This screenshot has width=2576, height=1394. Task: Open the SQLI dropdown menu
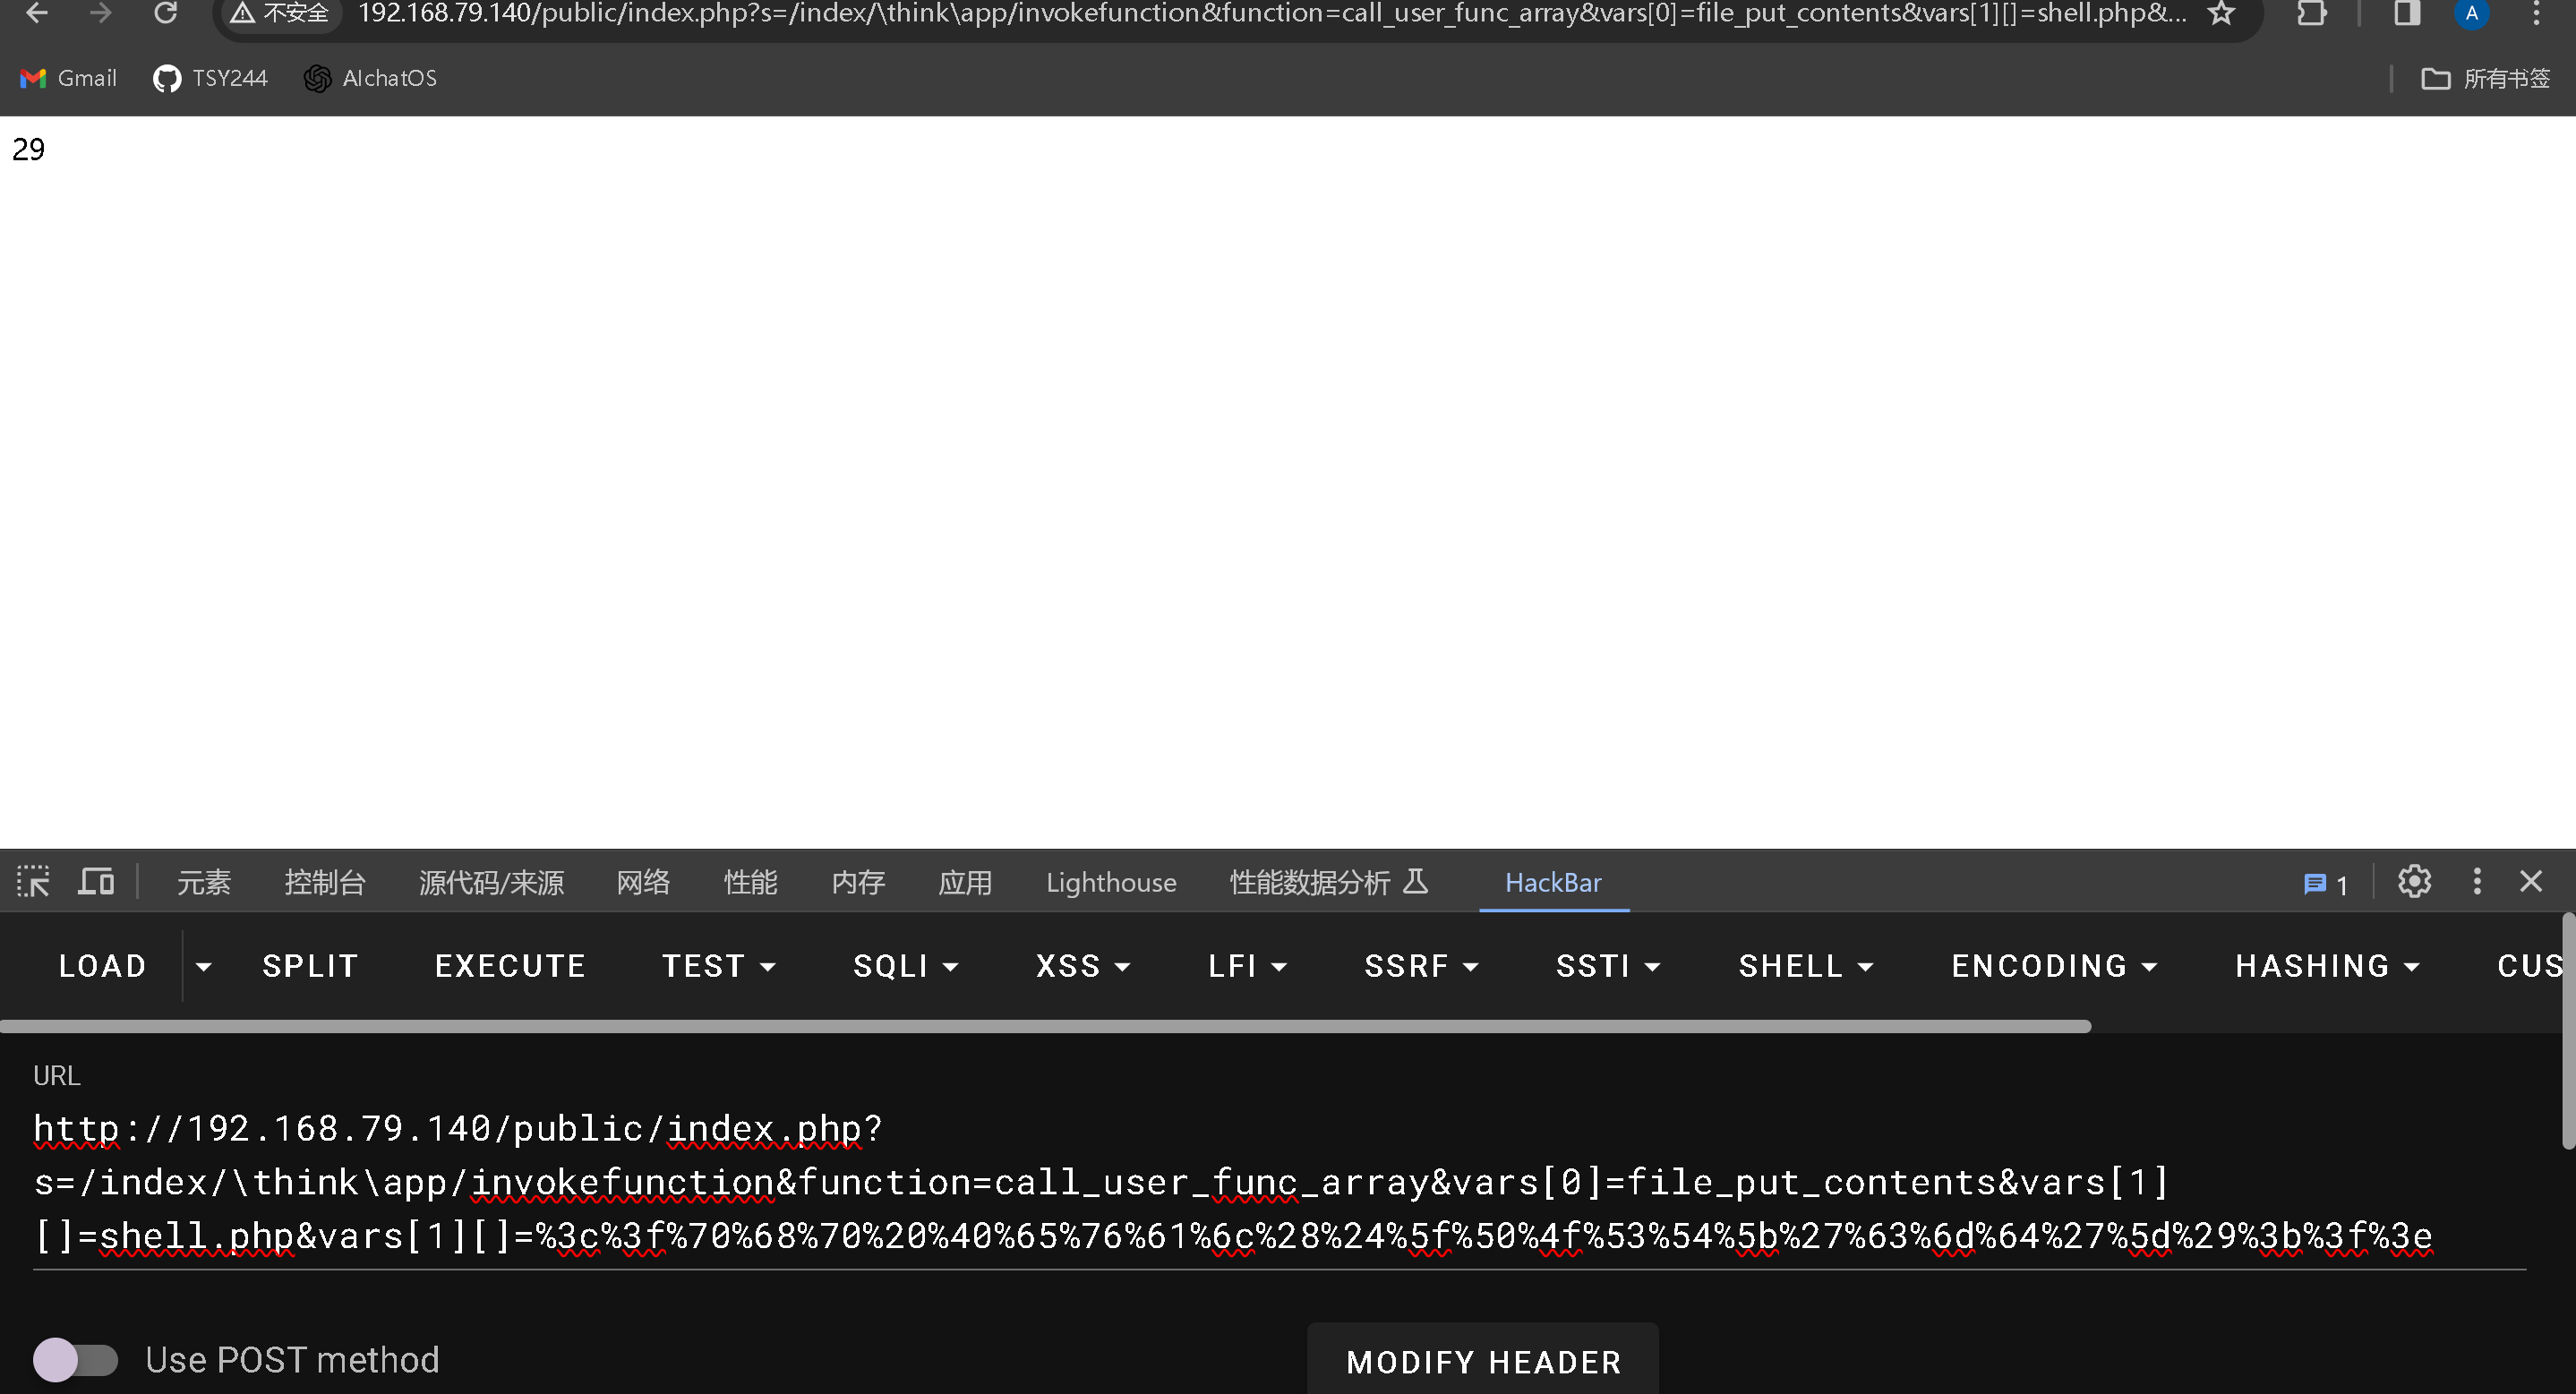905,966
